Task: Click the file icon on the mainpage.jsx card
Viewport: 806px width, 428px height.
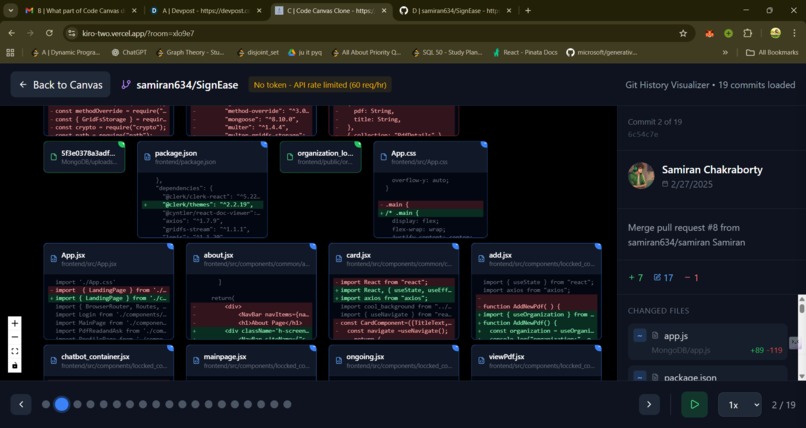Action: pyautogui.click(x=196, y=360)
